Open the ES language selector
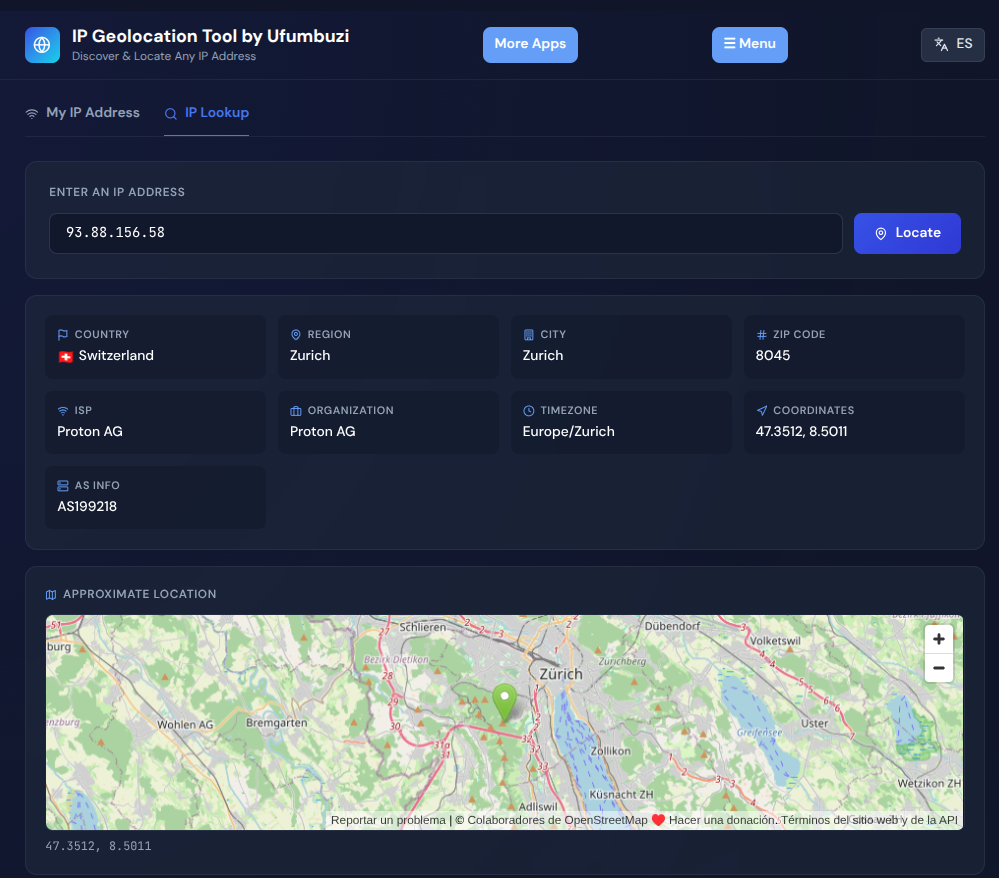 tap(951, 44)
